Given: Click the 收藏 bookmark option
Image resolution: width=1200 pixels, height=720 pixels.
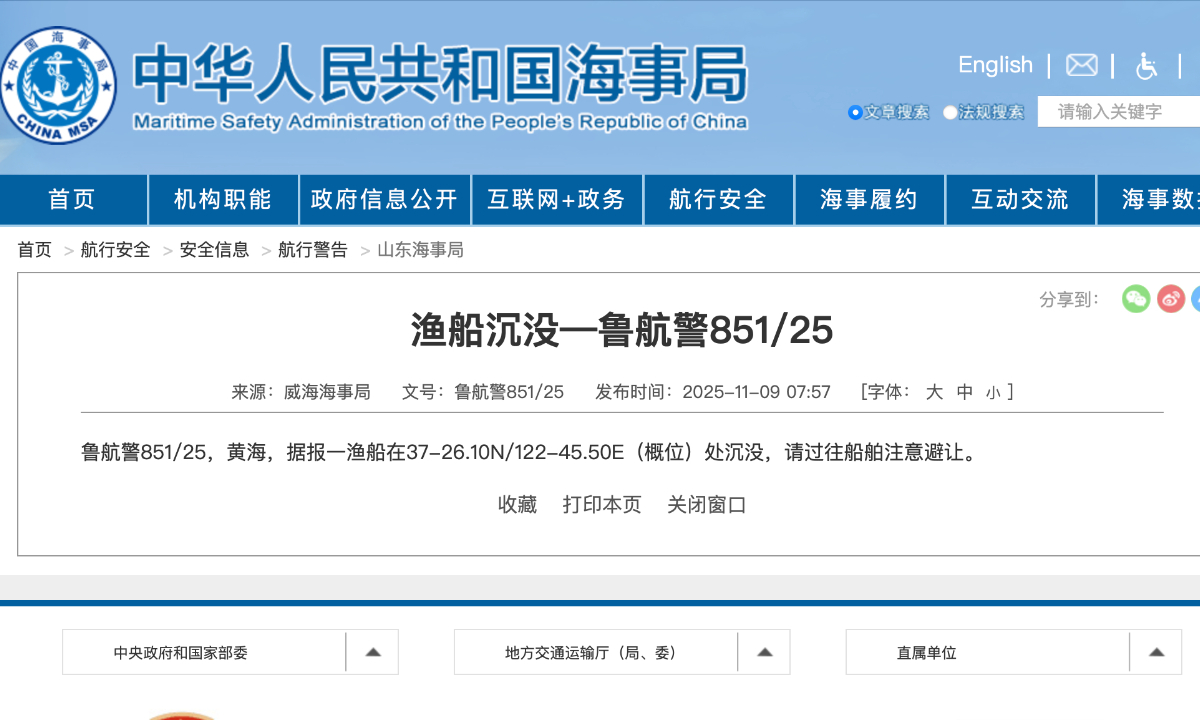Looking at the screenshot, I should pyautogui.click(x=517, y=505).
